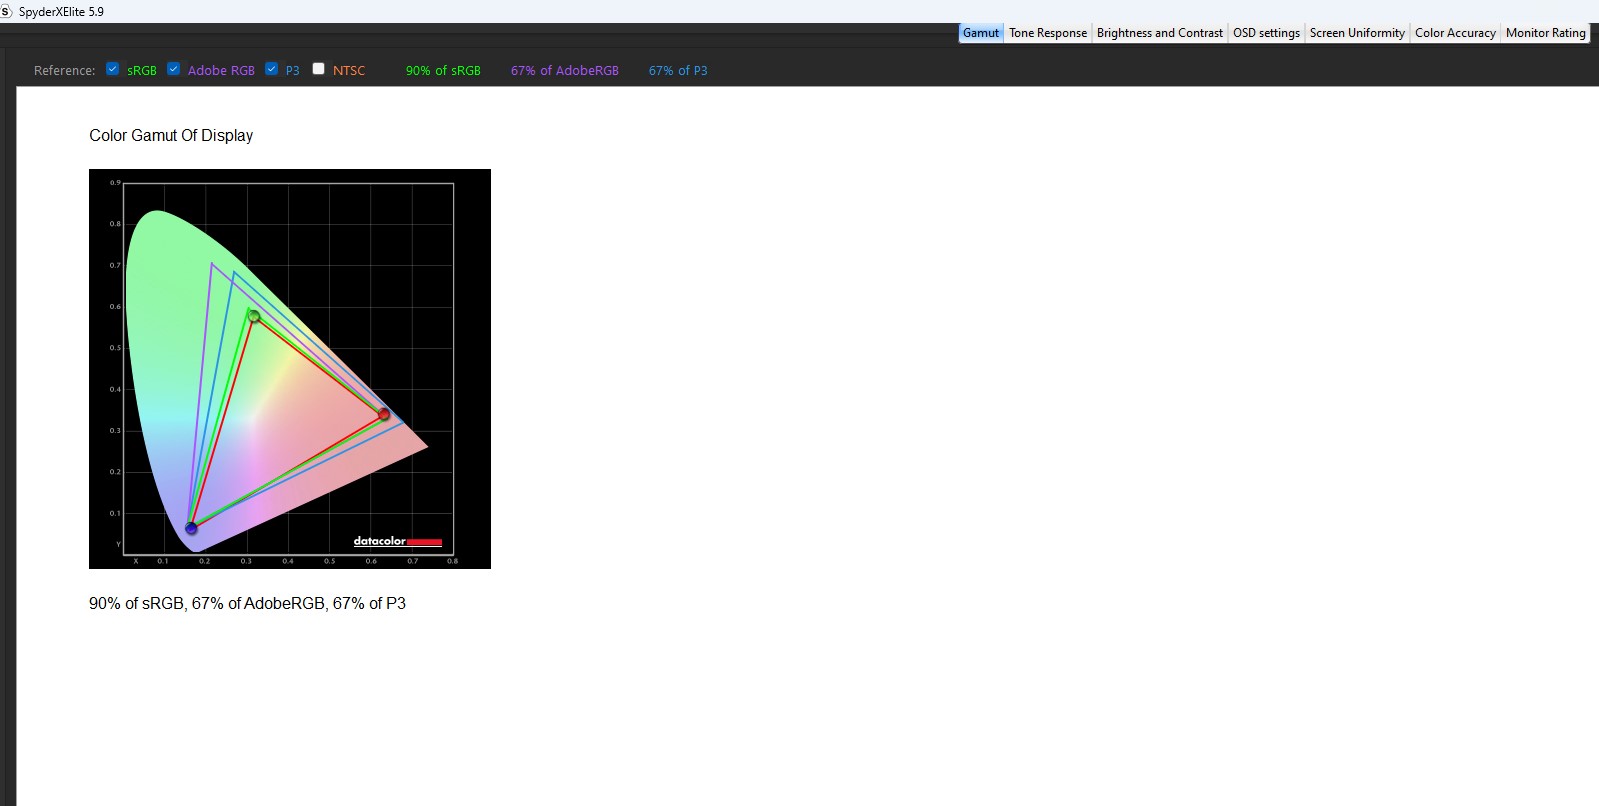Select the Color Accuracy tab

(x=1455, y=33)
